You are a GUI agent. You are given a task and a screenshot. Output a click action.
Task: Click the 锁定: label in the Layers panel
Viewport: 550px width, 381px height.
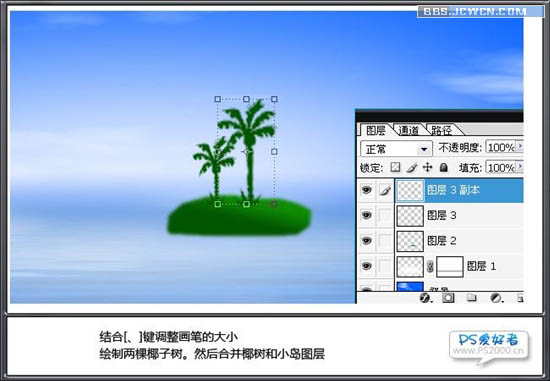pos(371,168)
